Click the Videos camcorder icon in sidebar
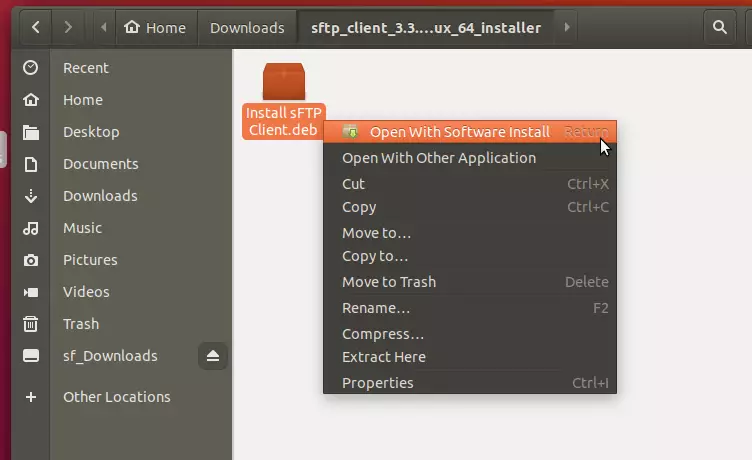752x460 pixels. point(31,292)
